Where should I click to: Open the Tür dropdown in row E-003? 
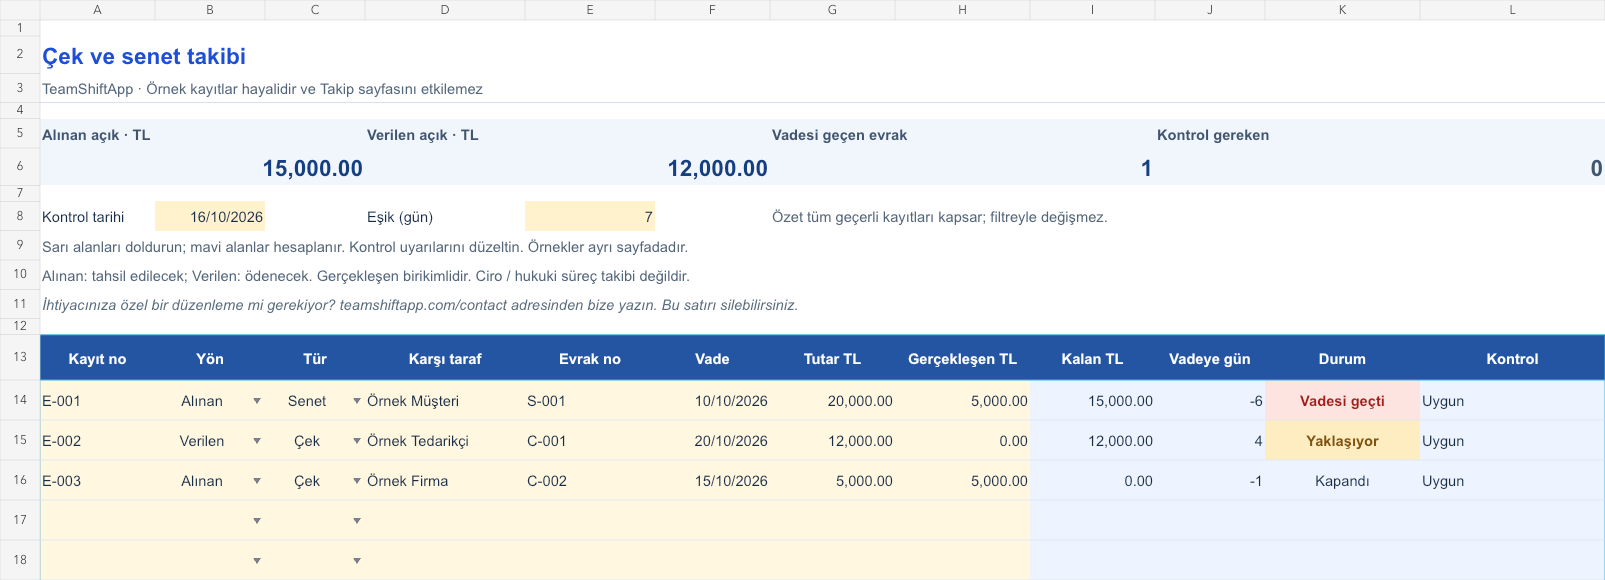click(x=357, y=481)
